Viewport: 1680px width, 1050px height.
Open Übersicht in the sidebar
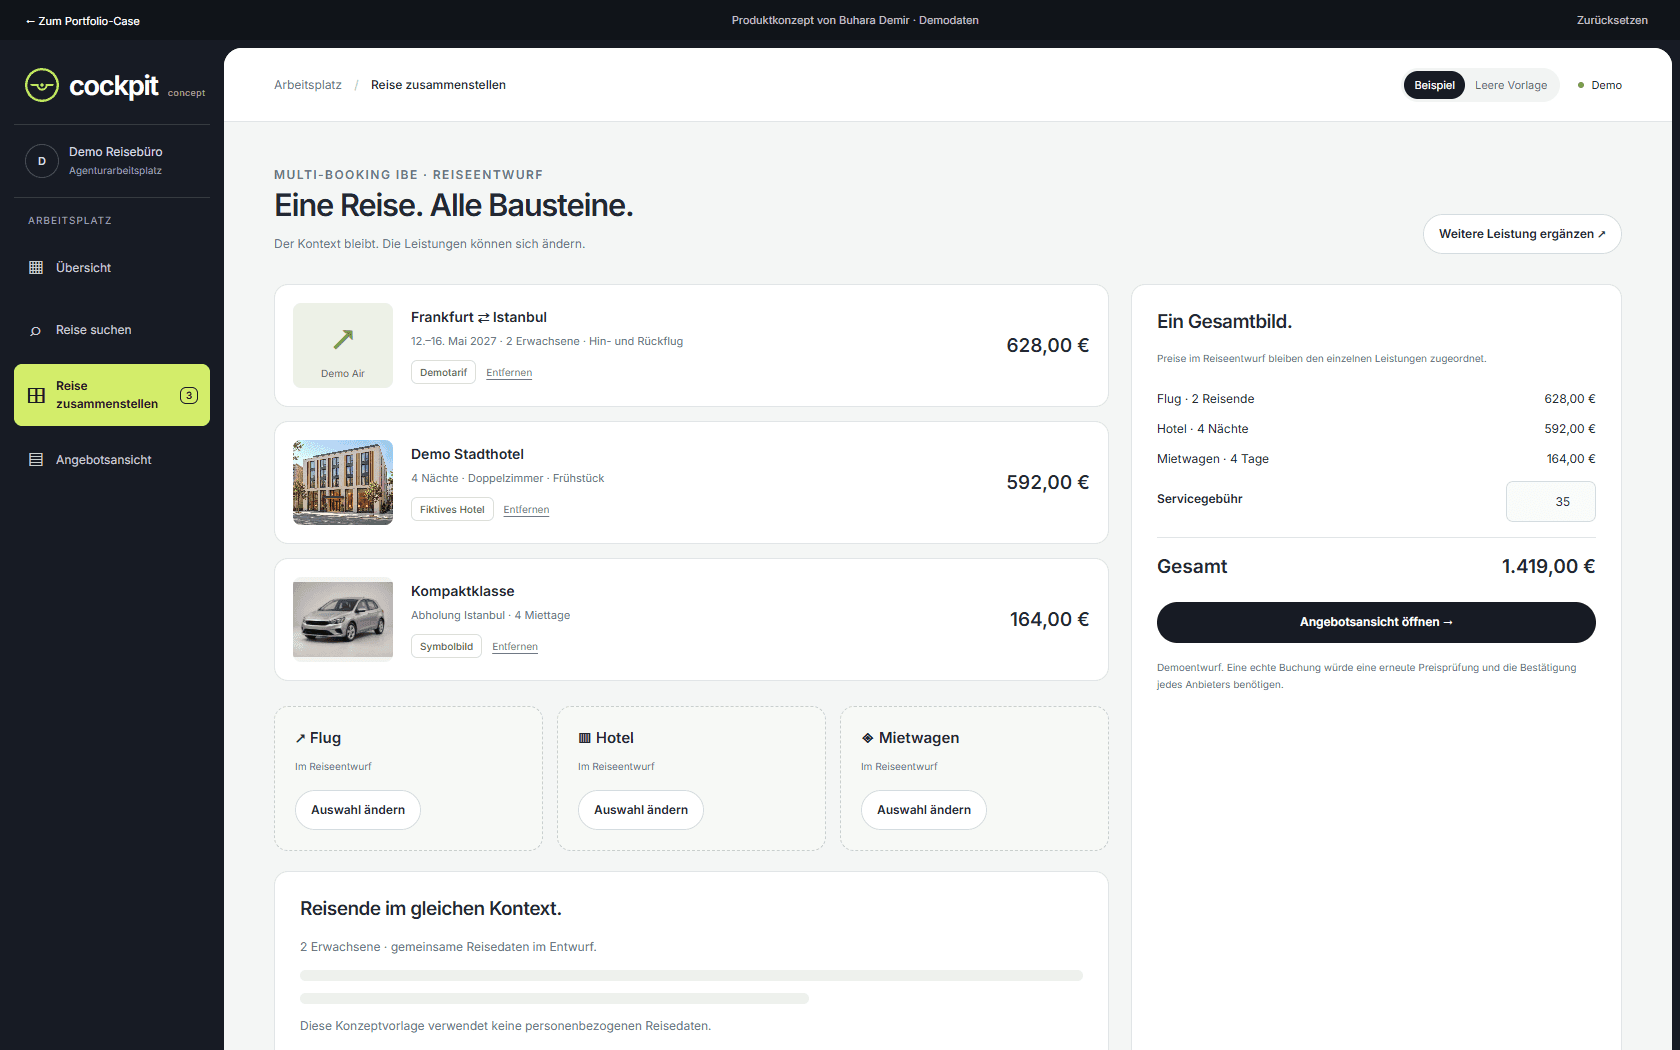coord(112,268)
